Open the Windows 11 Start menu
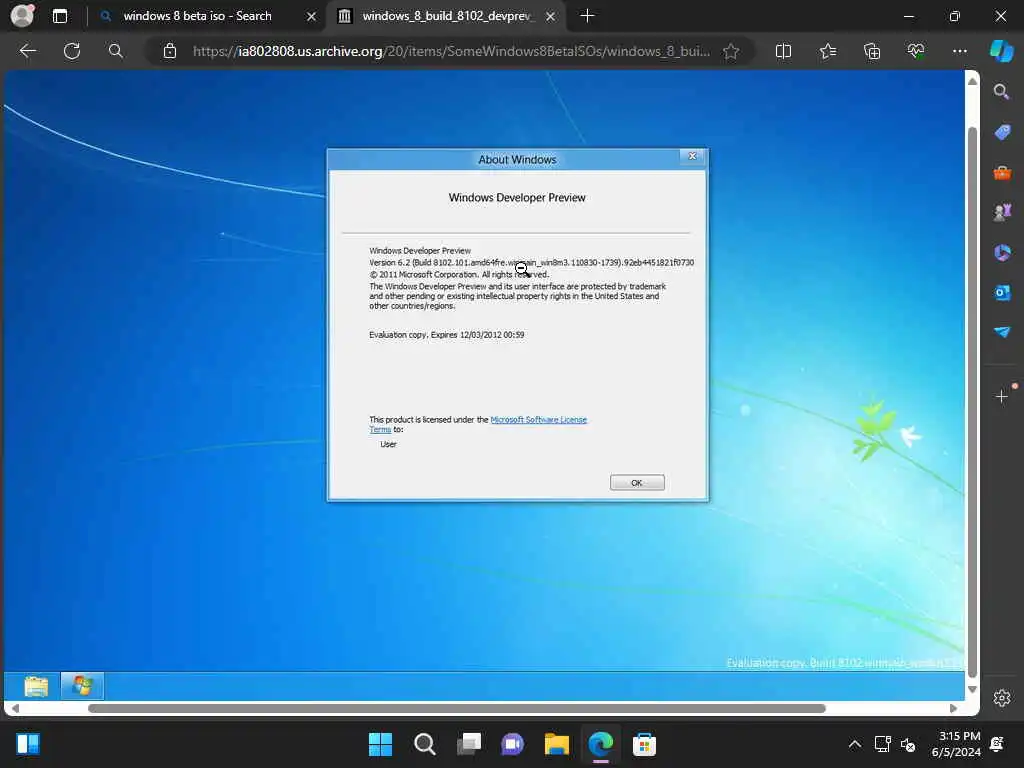This screenshot has height=768, width=1024. point(380,744)
